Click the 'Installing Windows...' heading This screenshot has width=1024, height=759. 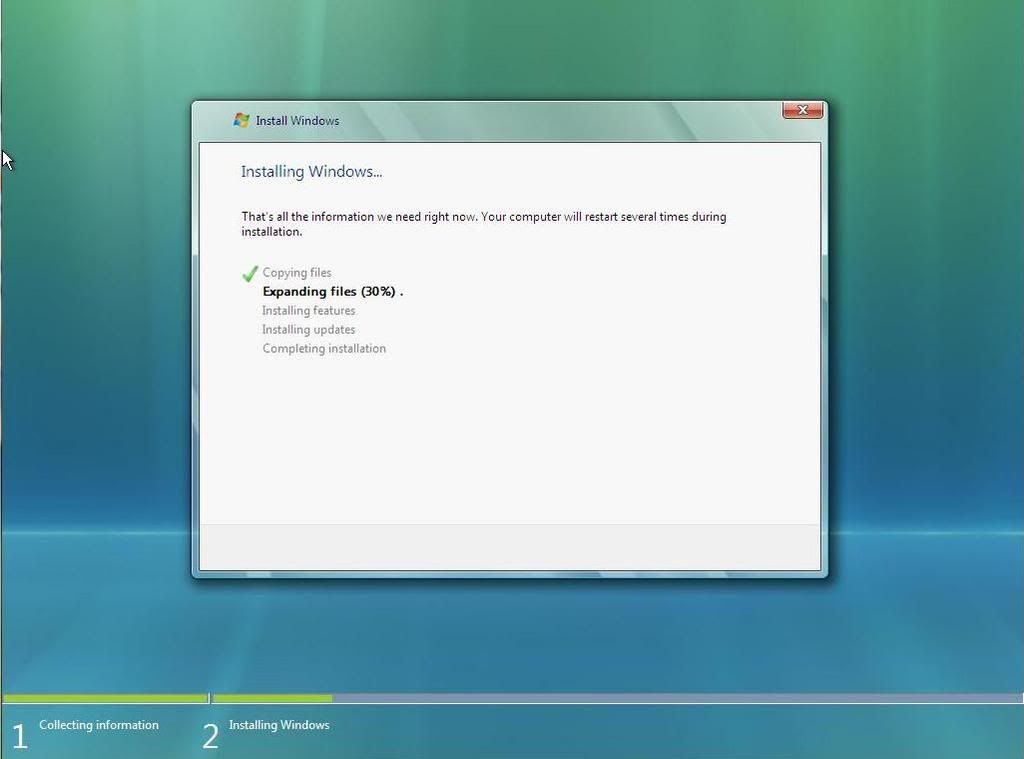click(312, 171)
